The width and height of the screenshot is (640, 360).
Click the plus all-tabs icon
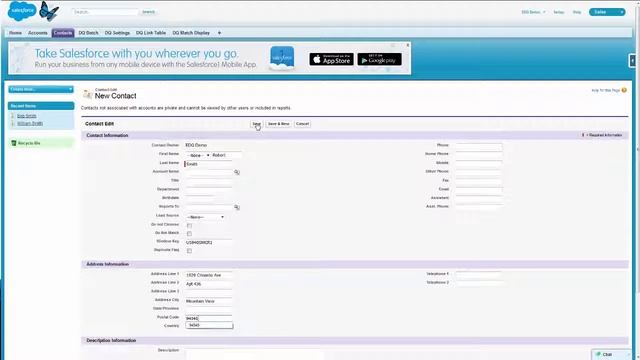pos(219,33)
